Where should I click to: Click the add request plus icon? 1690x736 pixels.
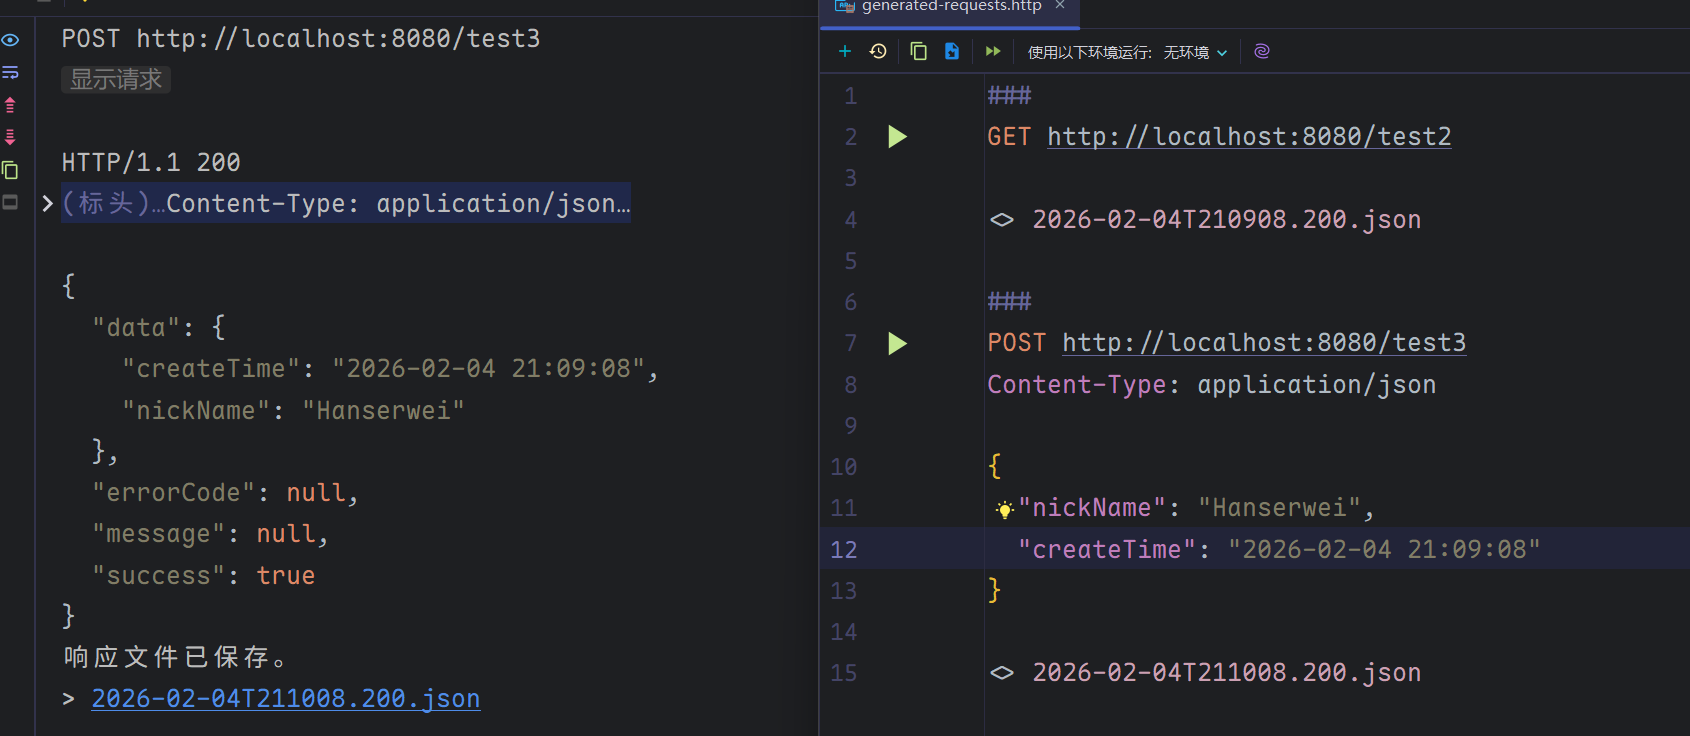pos(845,51)
